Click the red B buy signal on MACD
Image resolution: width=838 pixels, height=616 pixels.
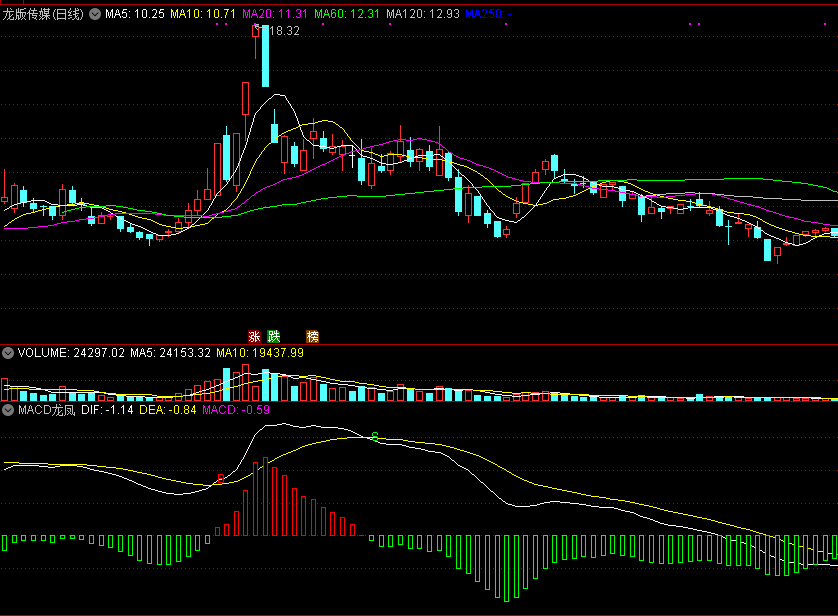221,478
